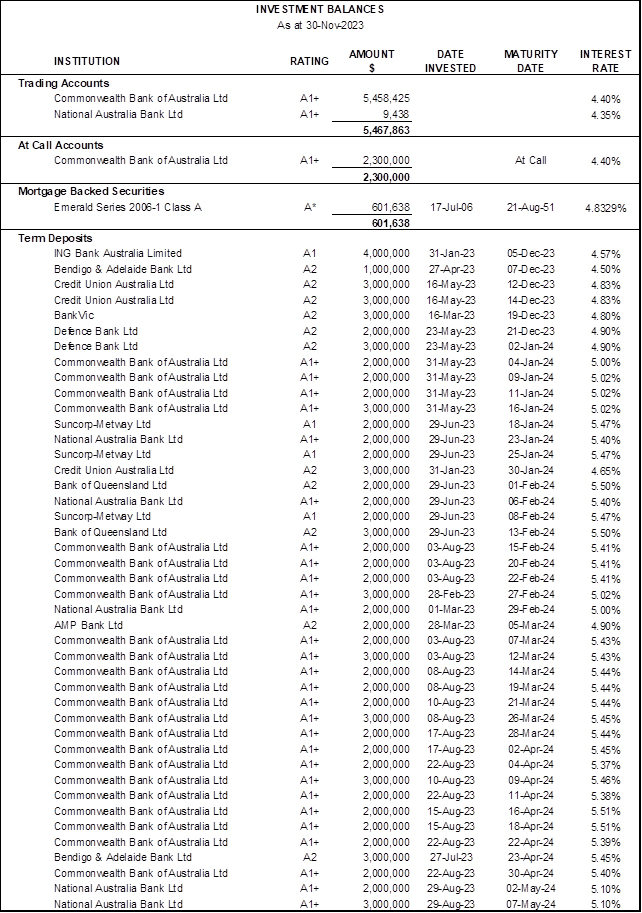The height and width of the screenshot is (913, 642).
Task: Click the INVESTMENT BALANCES title
Action: pyautogui.click(x=320, y=9)
